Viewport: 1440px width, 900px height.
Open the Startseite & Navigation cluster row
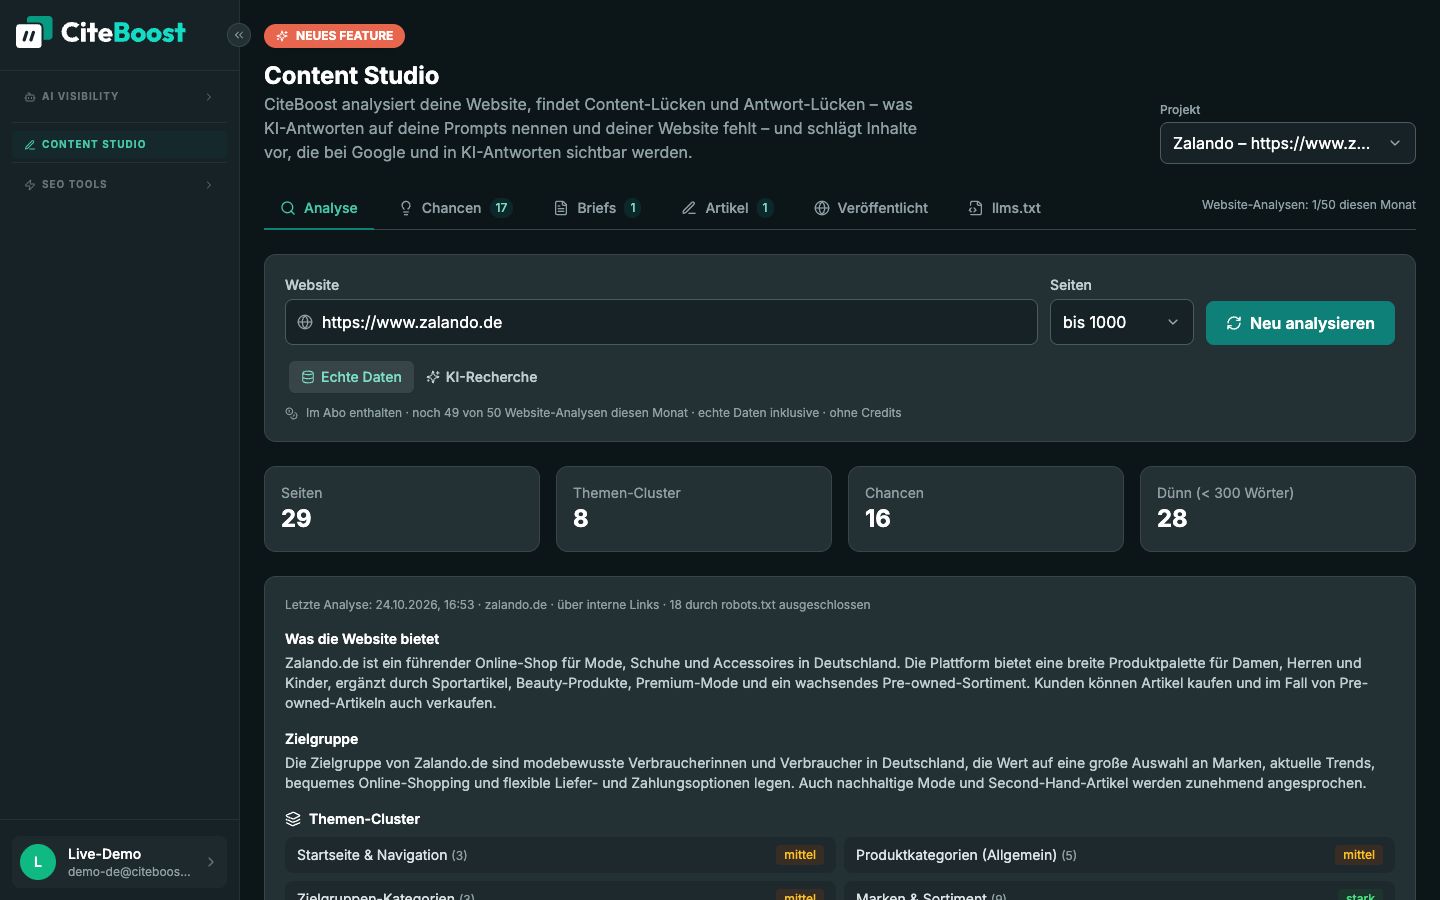pos(560,855)
